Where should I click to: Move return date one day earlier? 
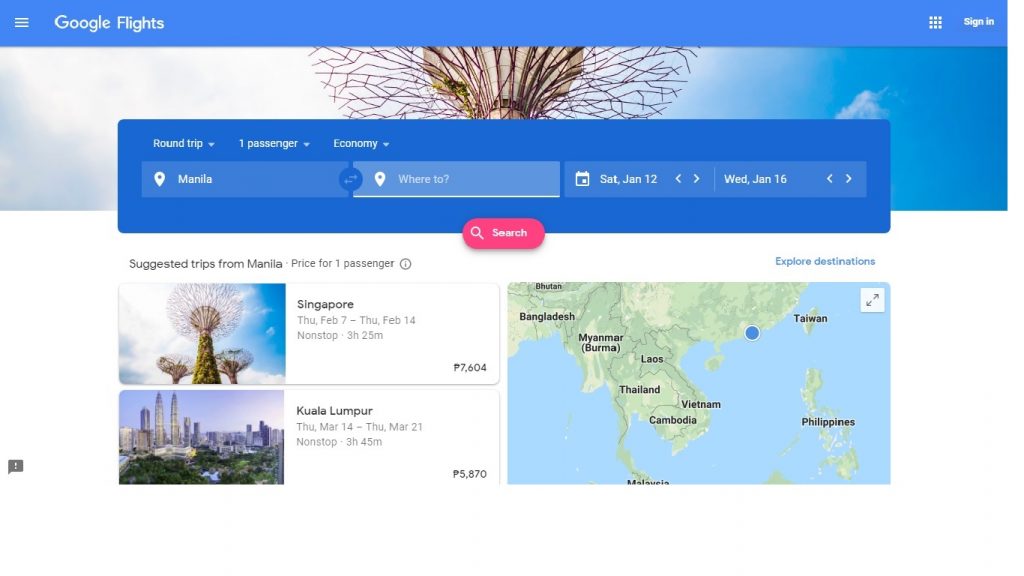pyautogui.click(x=829, y=178)
